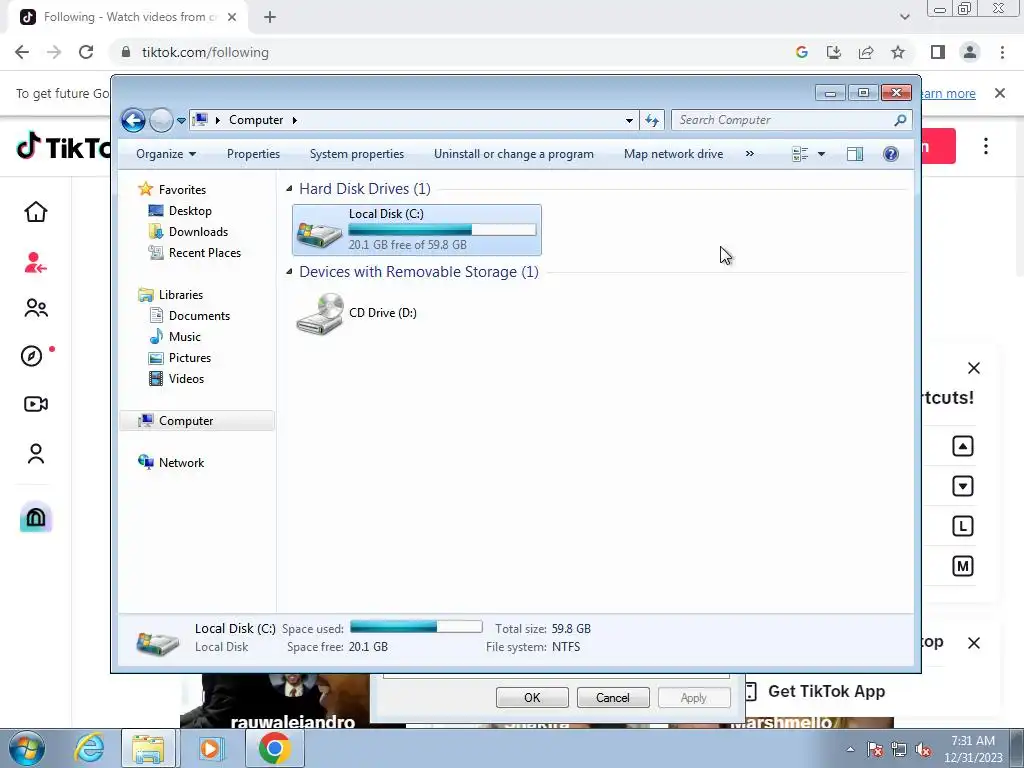Open Windows Media Player from taskbar
This screenshot has width=1024, height=768.
point(210,748)
